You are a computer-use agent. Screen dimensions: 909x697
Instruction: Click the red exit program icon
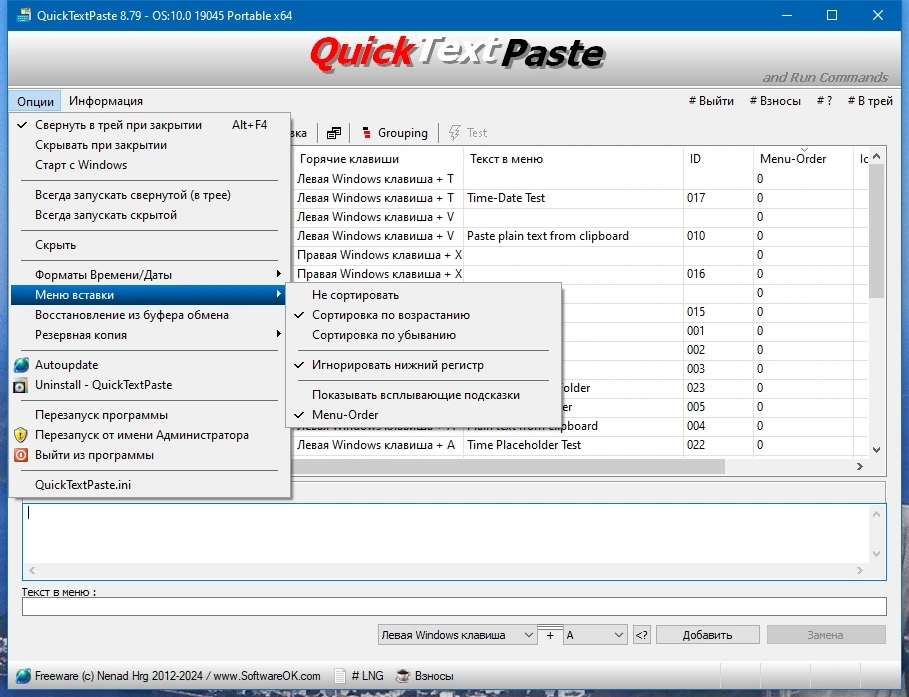click(21, 455)
